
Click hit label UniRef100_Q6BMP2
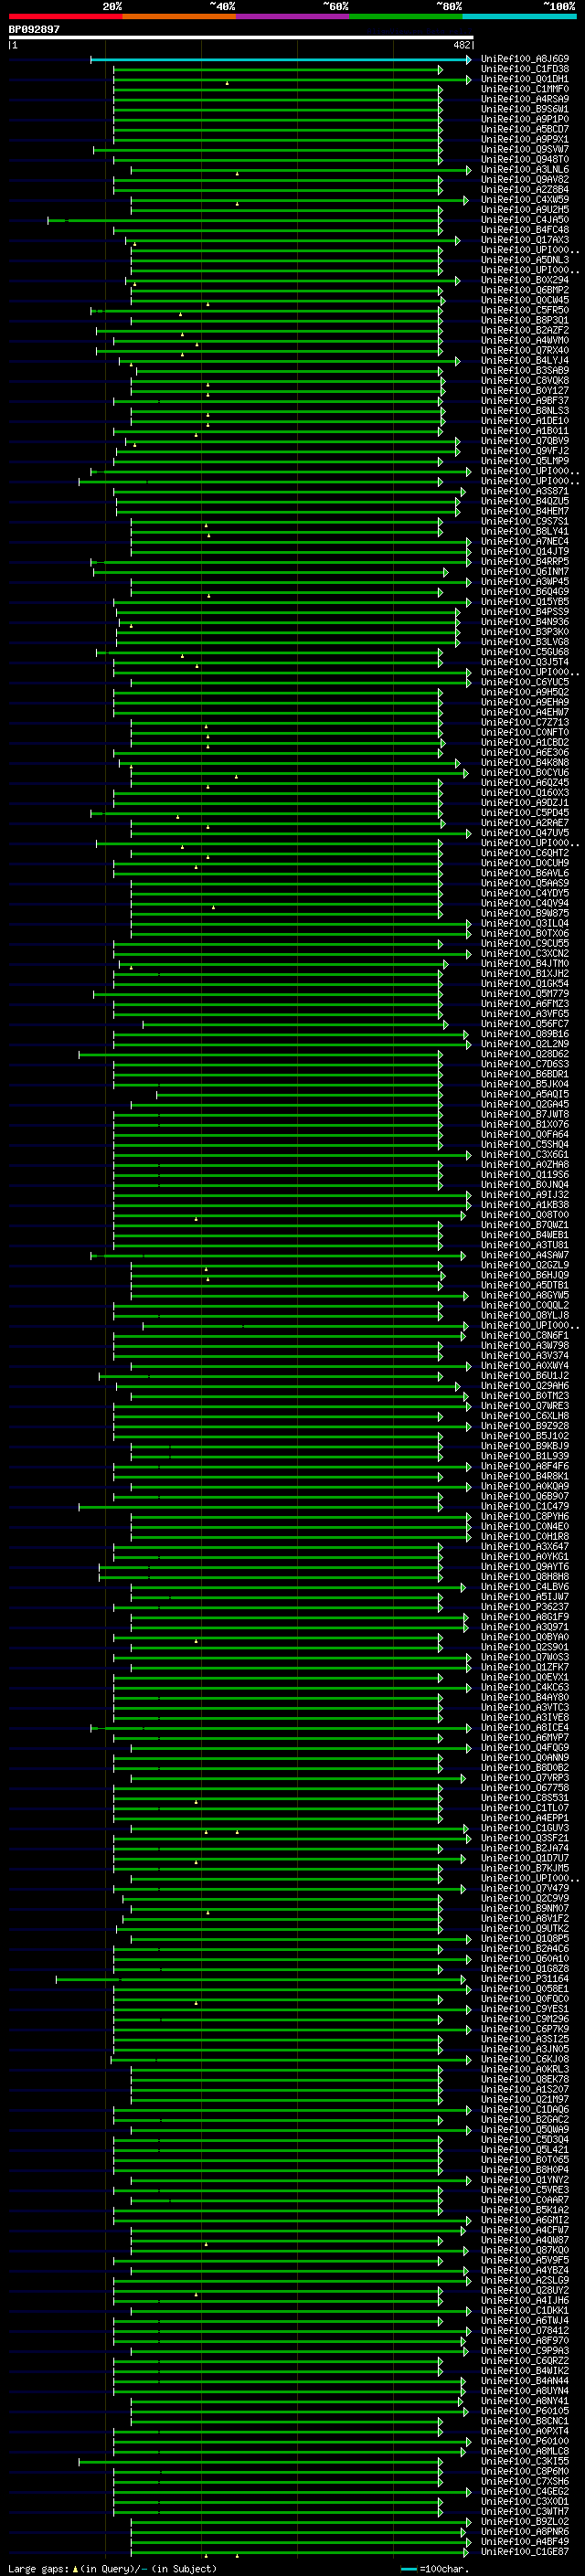click(x=525, y=290)
